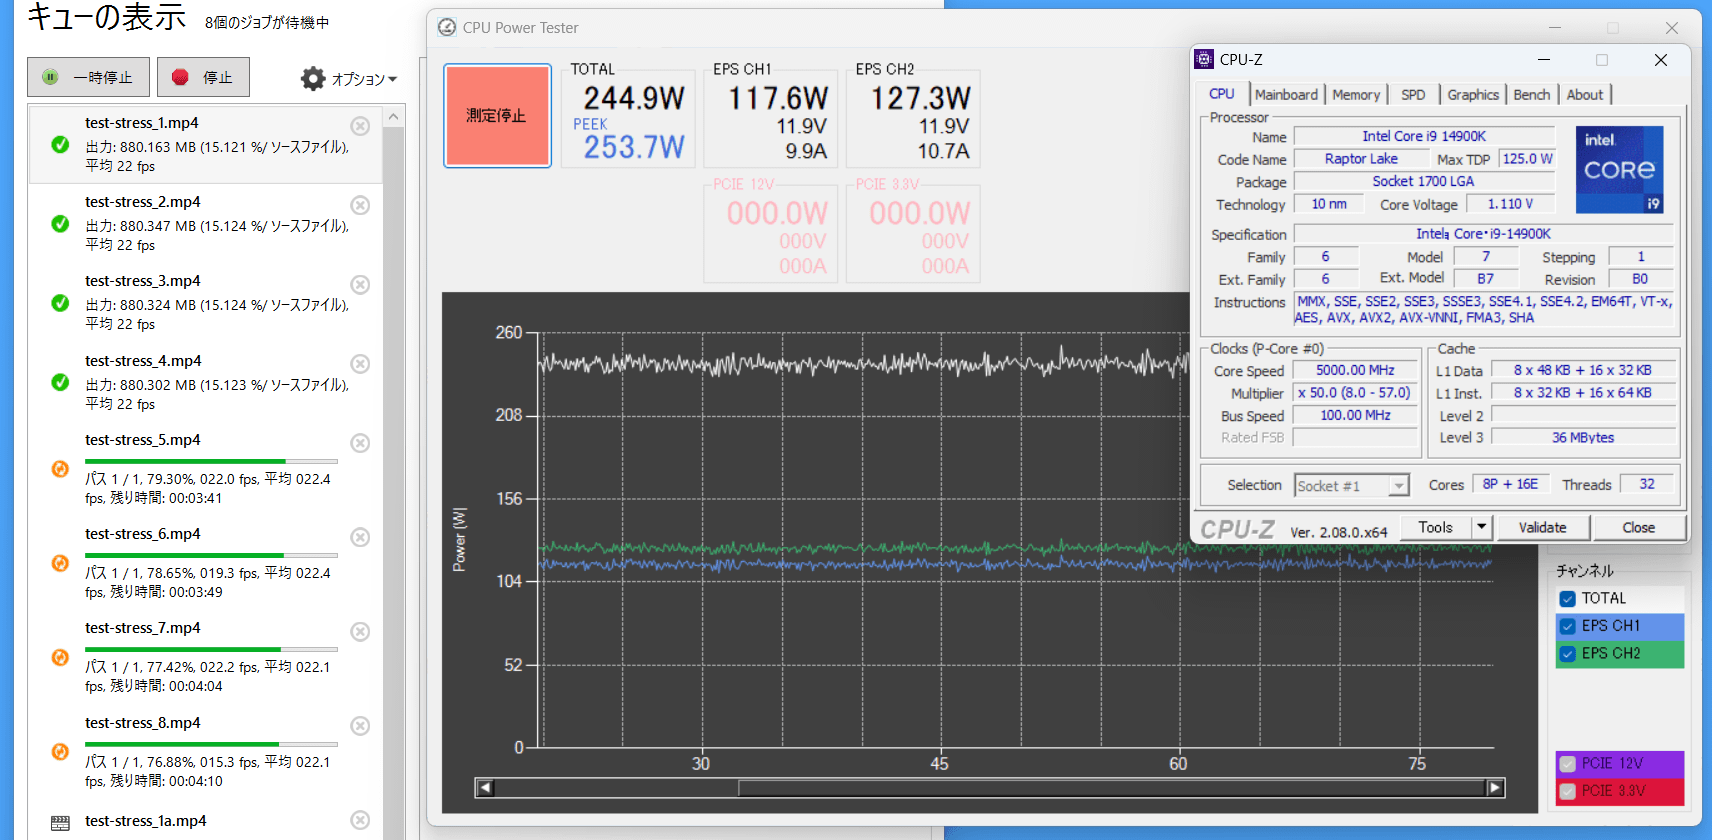
Task: Select the test-stress_2.mp4 queue item
Action: [x=205, y=223]
